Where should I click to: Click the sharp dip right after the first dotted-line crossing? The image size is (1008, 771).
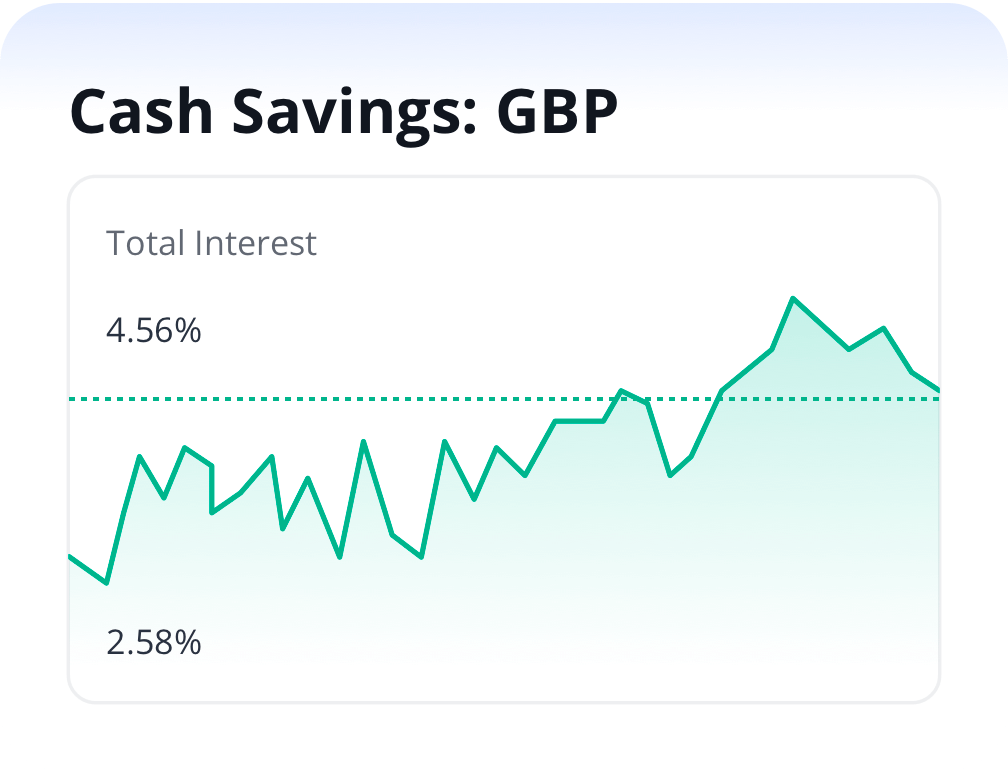point(670,475)
